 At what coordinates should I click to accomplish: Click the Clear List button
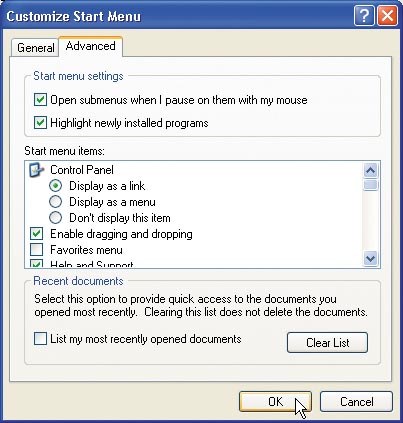point(327,343)
